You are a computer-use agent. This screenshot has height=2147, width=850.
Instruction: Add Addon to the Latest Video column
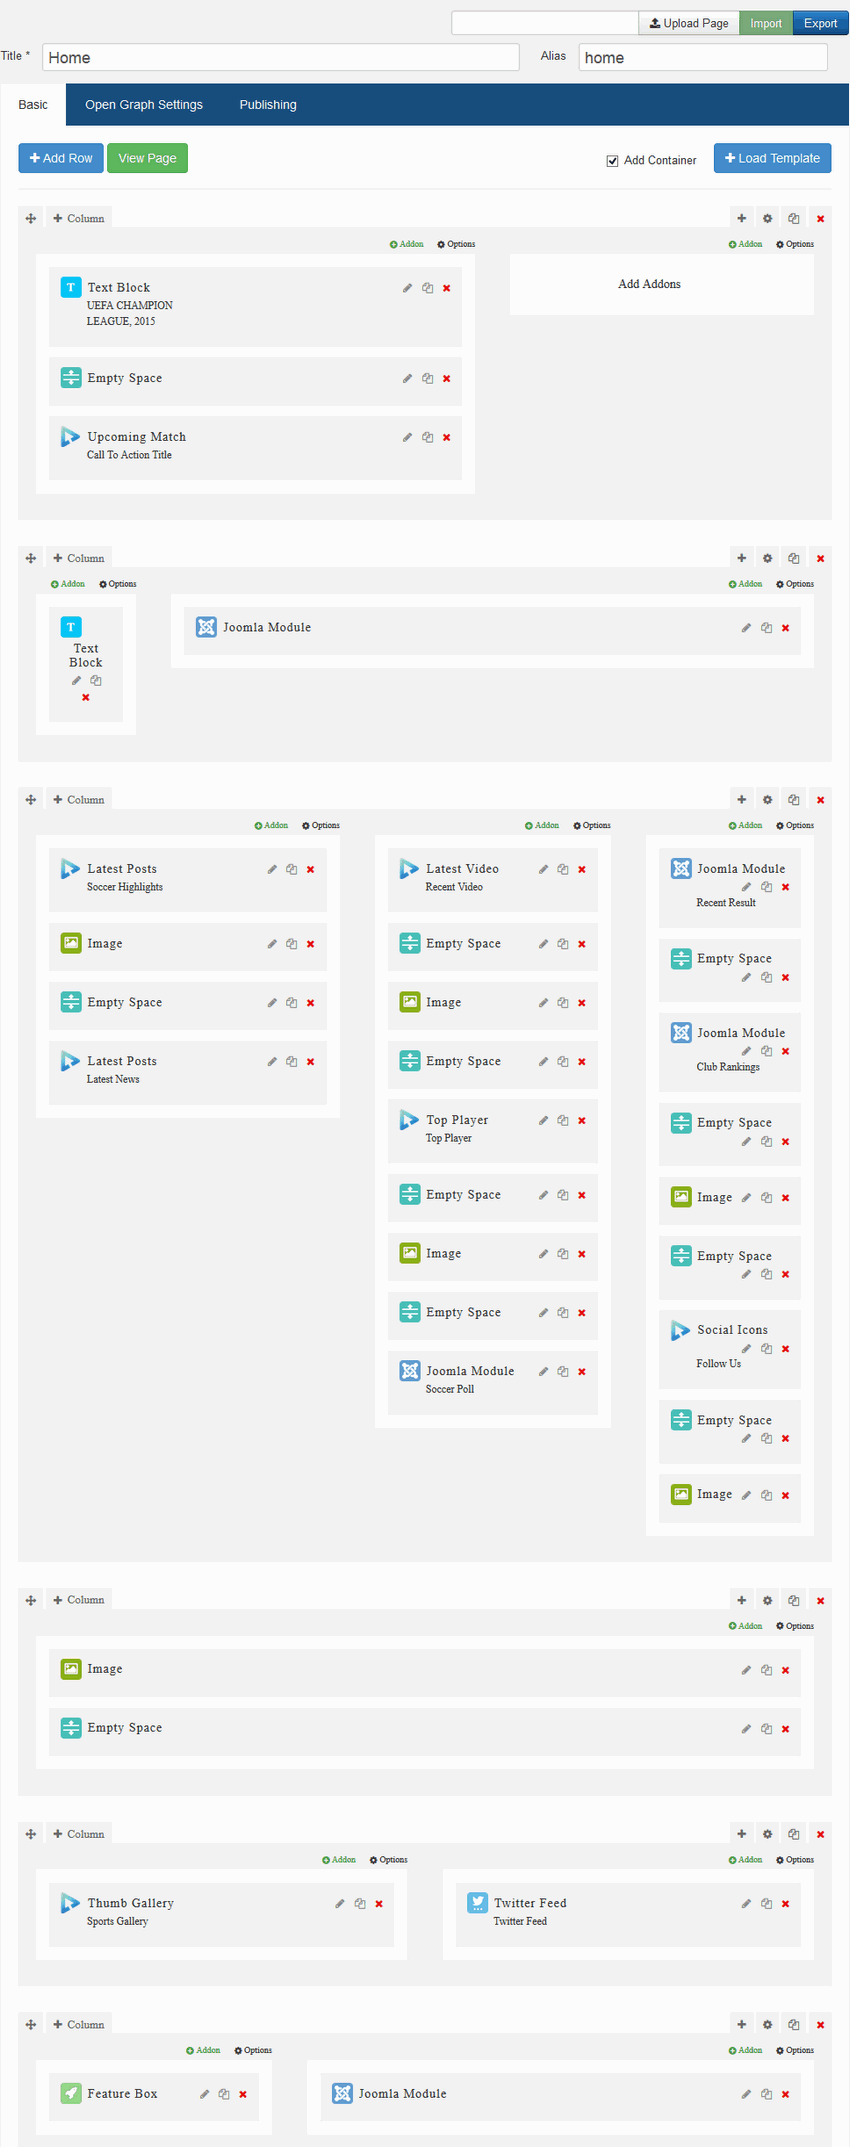[542, 826]
